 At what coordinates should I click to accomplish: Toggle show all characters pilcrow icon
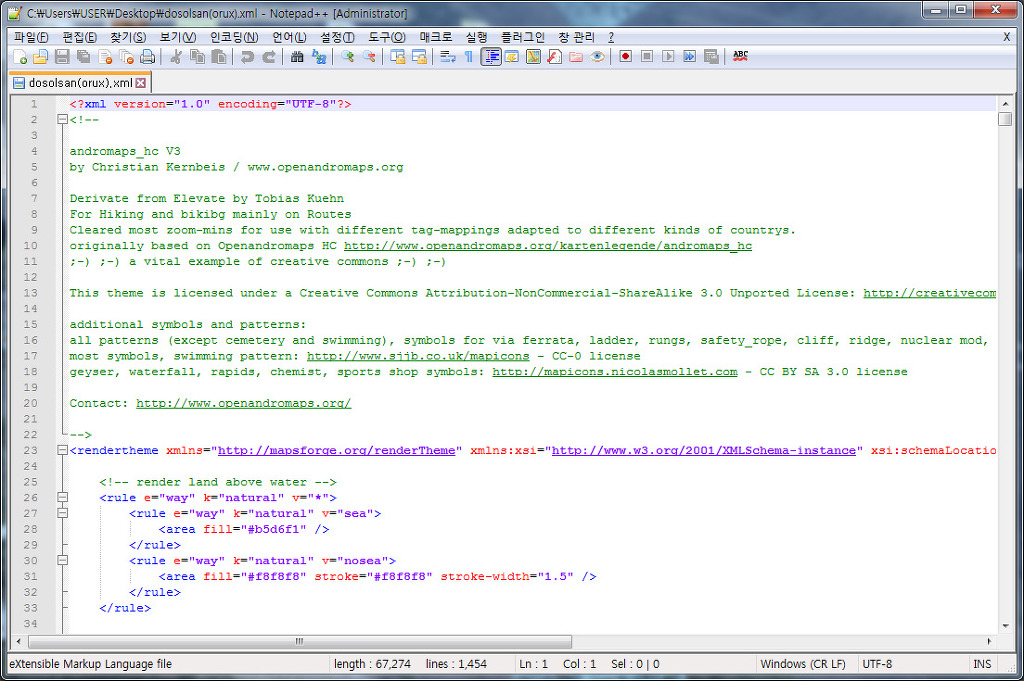pos(468,57)
